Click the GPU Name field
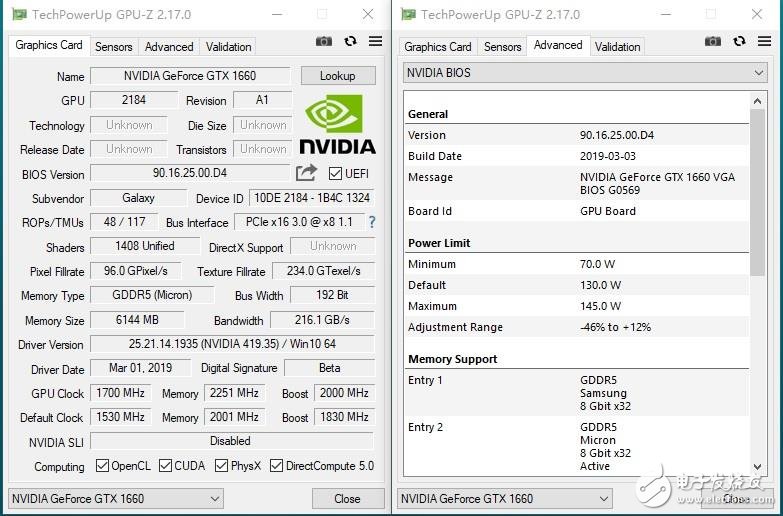Image resolution: width=783 pixels, height=516 pixels. pos(190,76)
